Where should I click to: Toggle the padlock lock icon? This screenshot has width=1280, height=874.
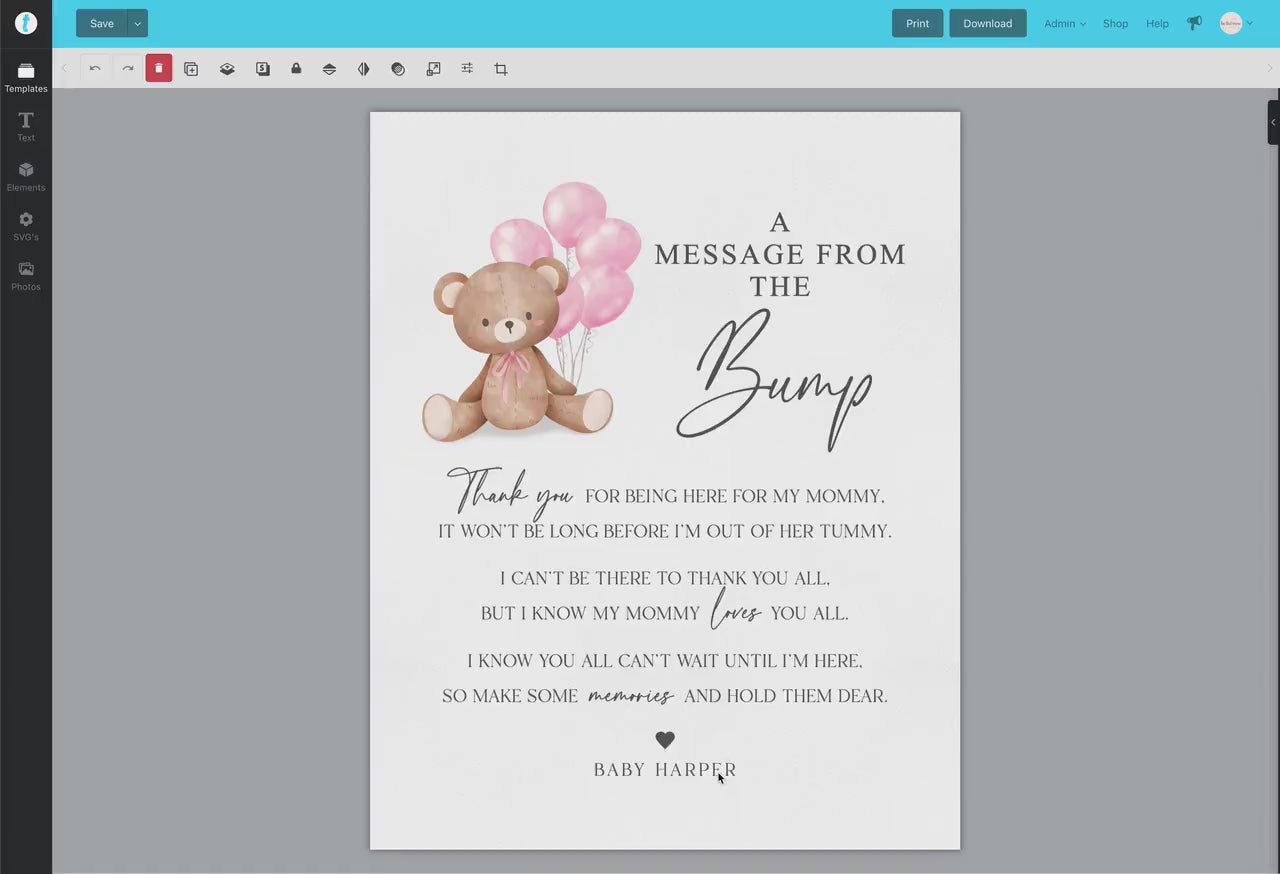point(296,69)
